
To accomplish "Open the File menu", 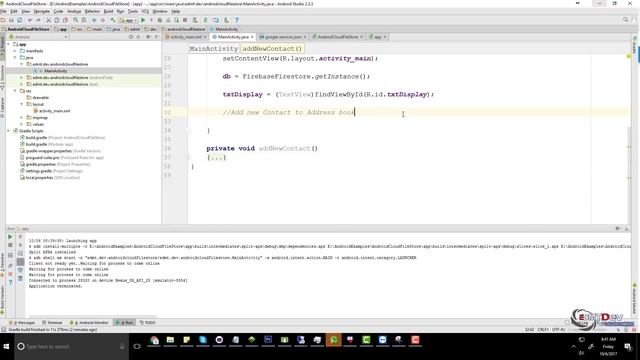I will tap(3, 11).
